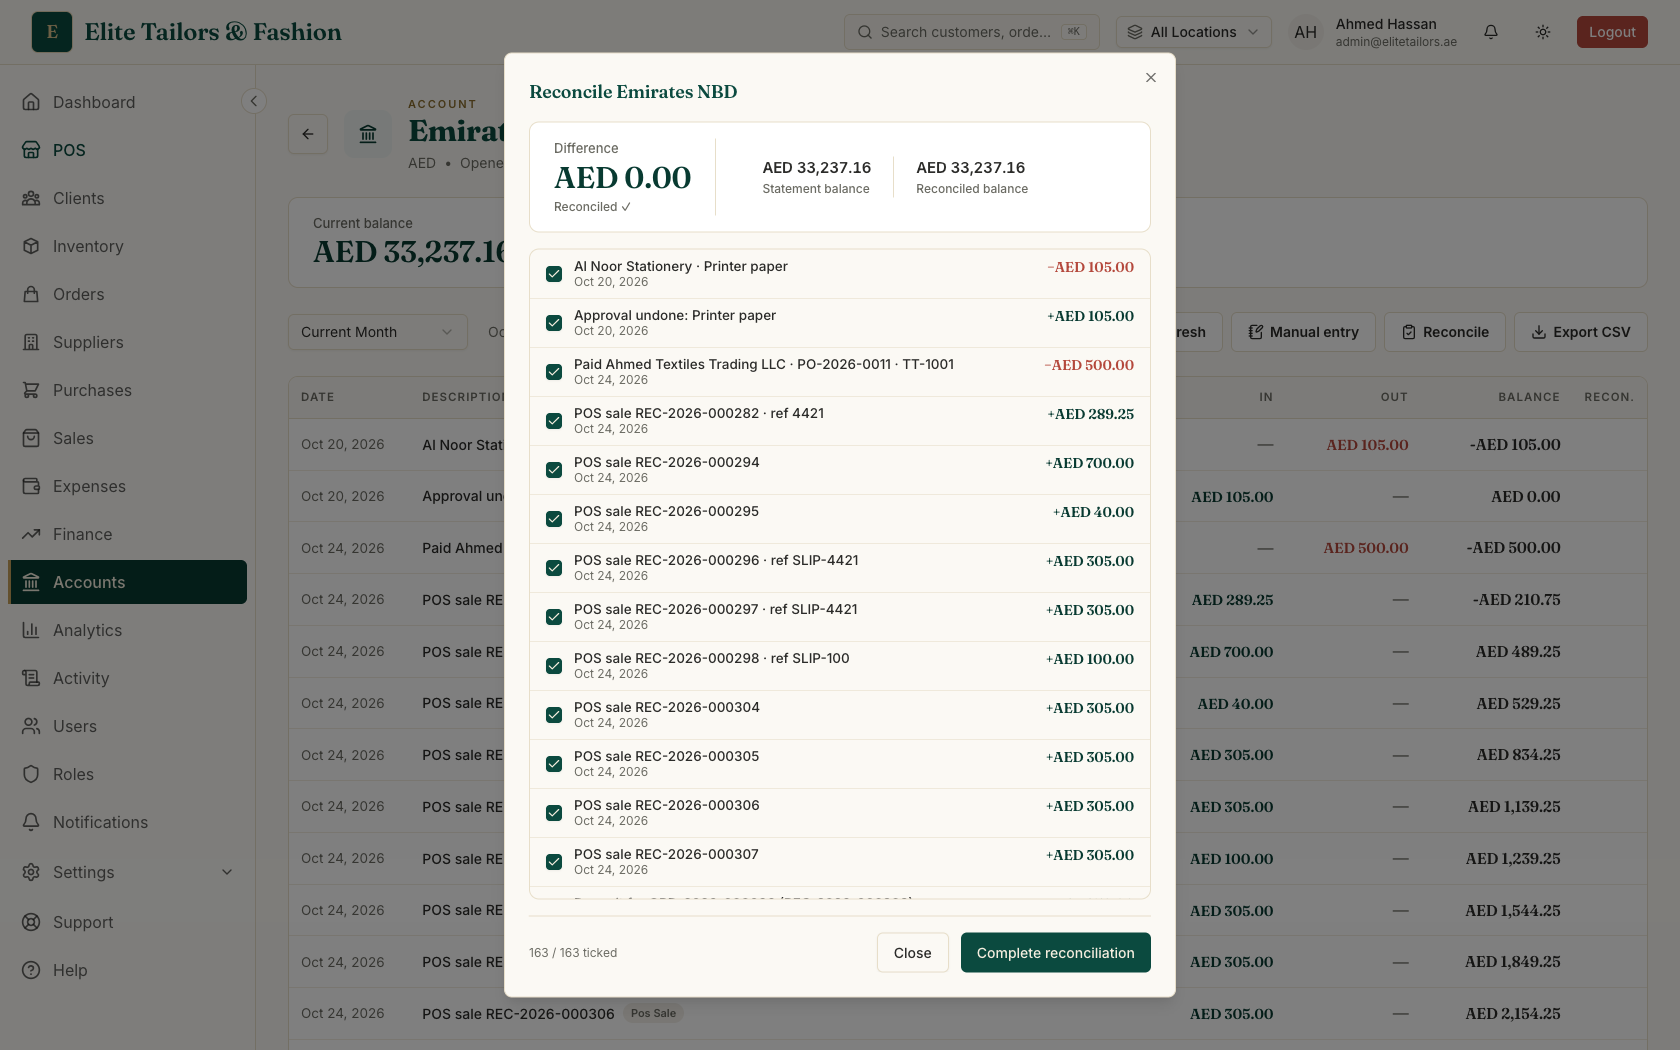1680x1050 pixels.
Task: Expand the Settings submenu in sidebar
Action: click(127, 872)
